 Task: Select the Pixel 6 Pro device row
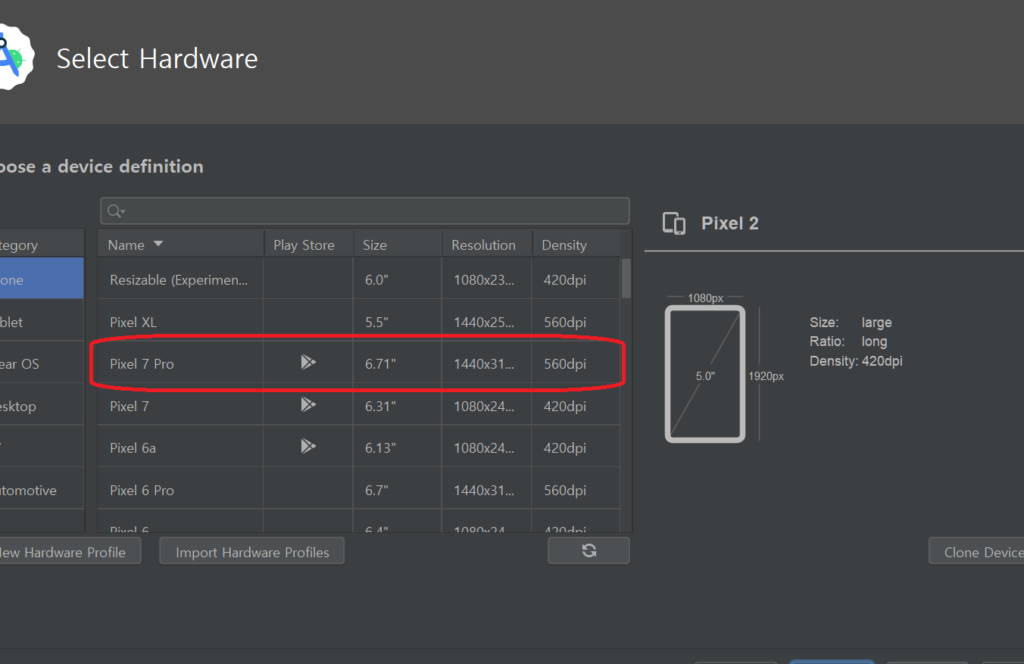click(359, 490)
